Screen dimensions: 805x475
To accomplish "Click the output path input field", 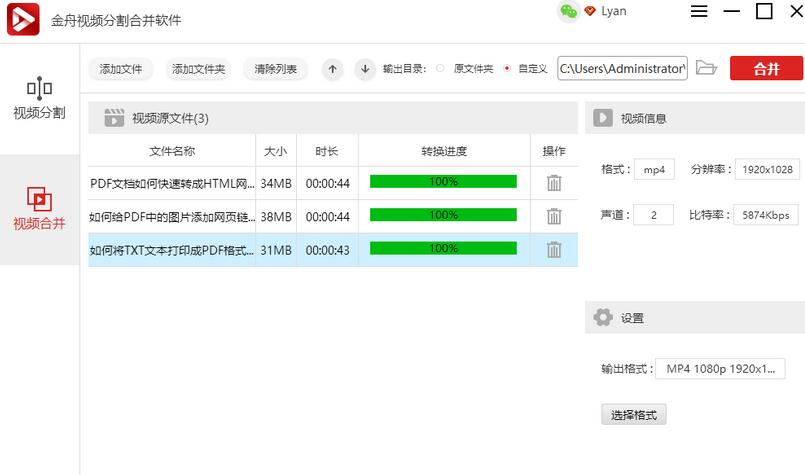I will 622,68.
